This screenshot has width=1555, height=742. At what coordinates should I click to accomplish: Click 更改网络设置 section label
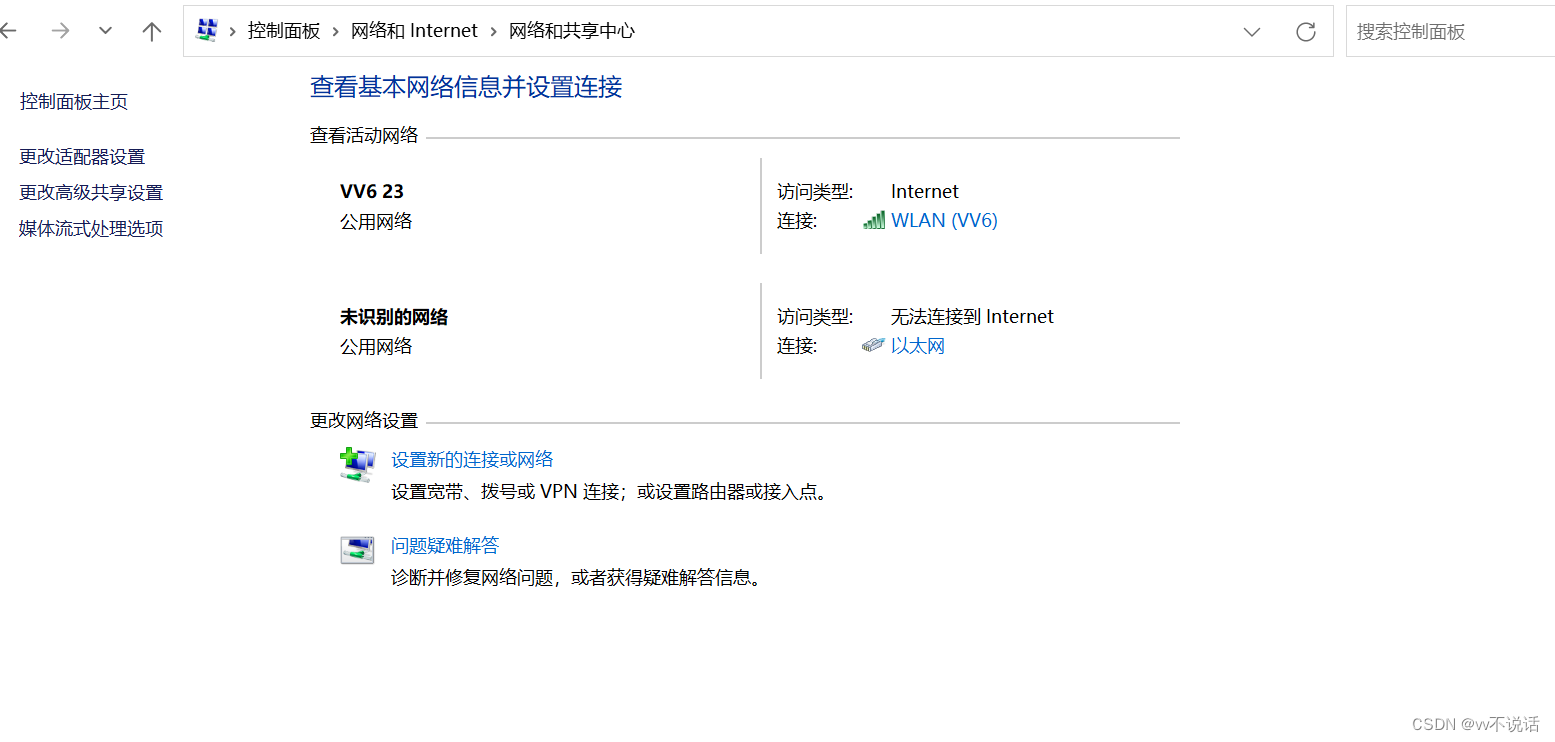point(364,421)
